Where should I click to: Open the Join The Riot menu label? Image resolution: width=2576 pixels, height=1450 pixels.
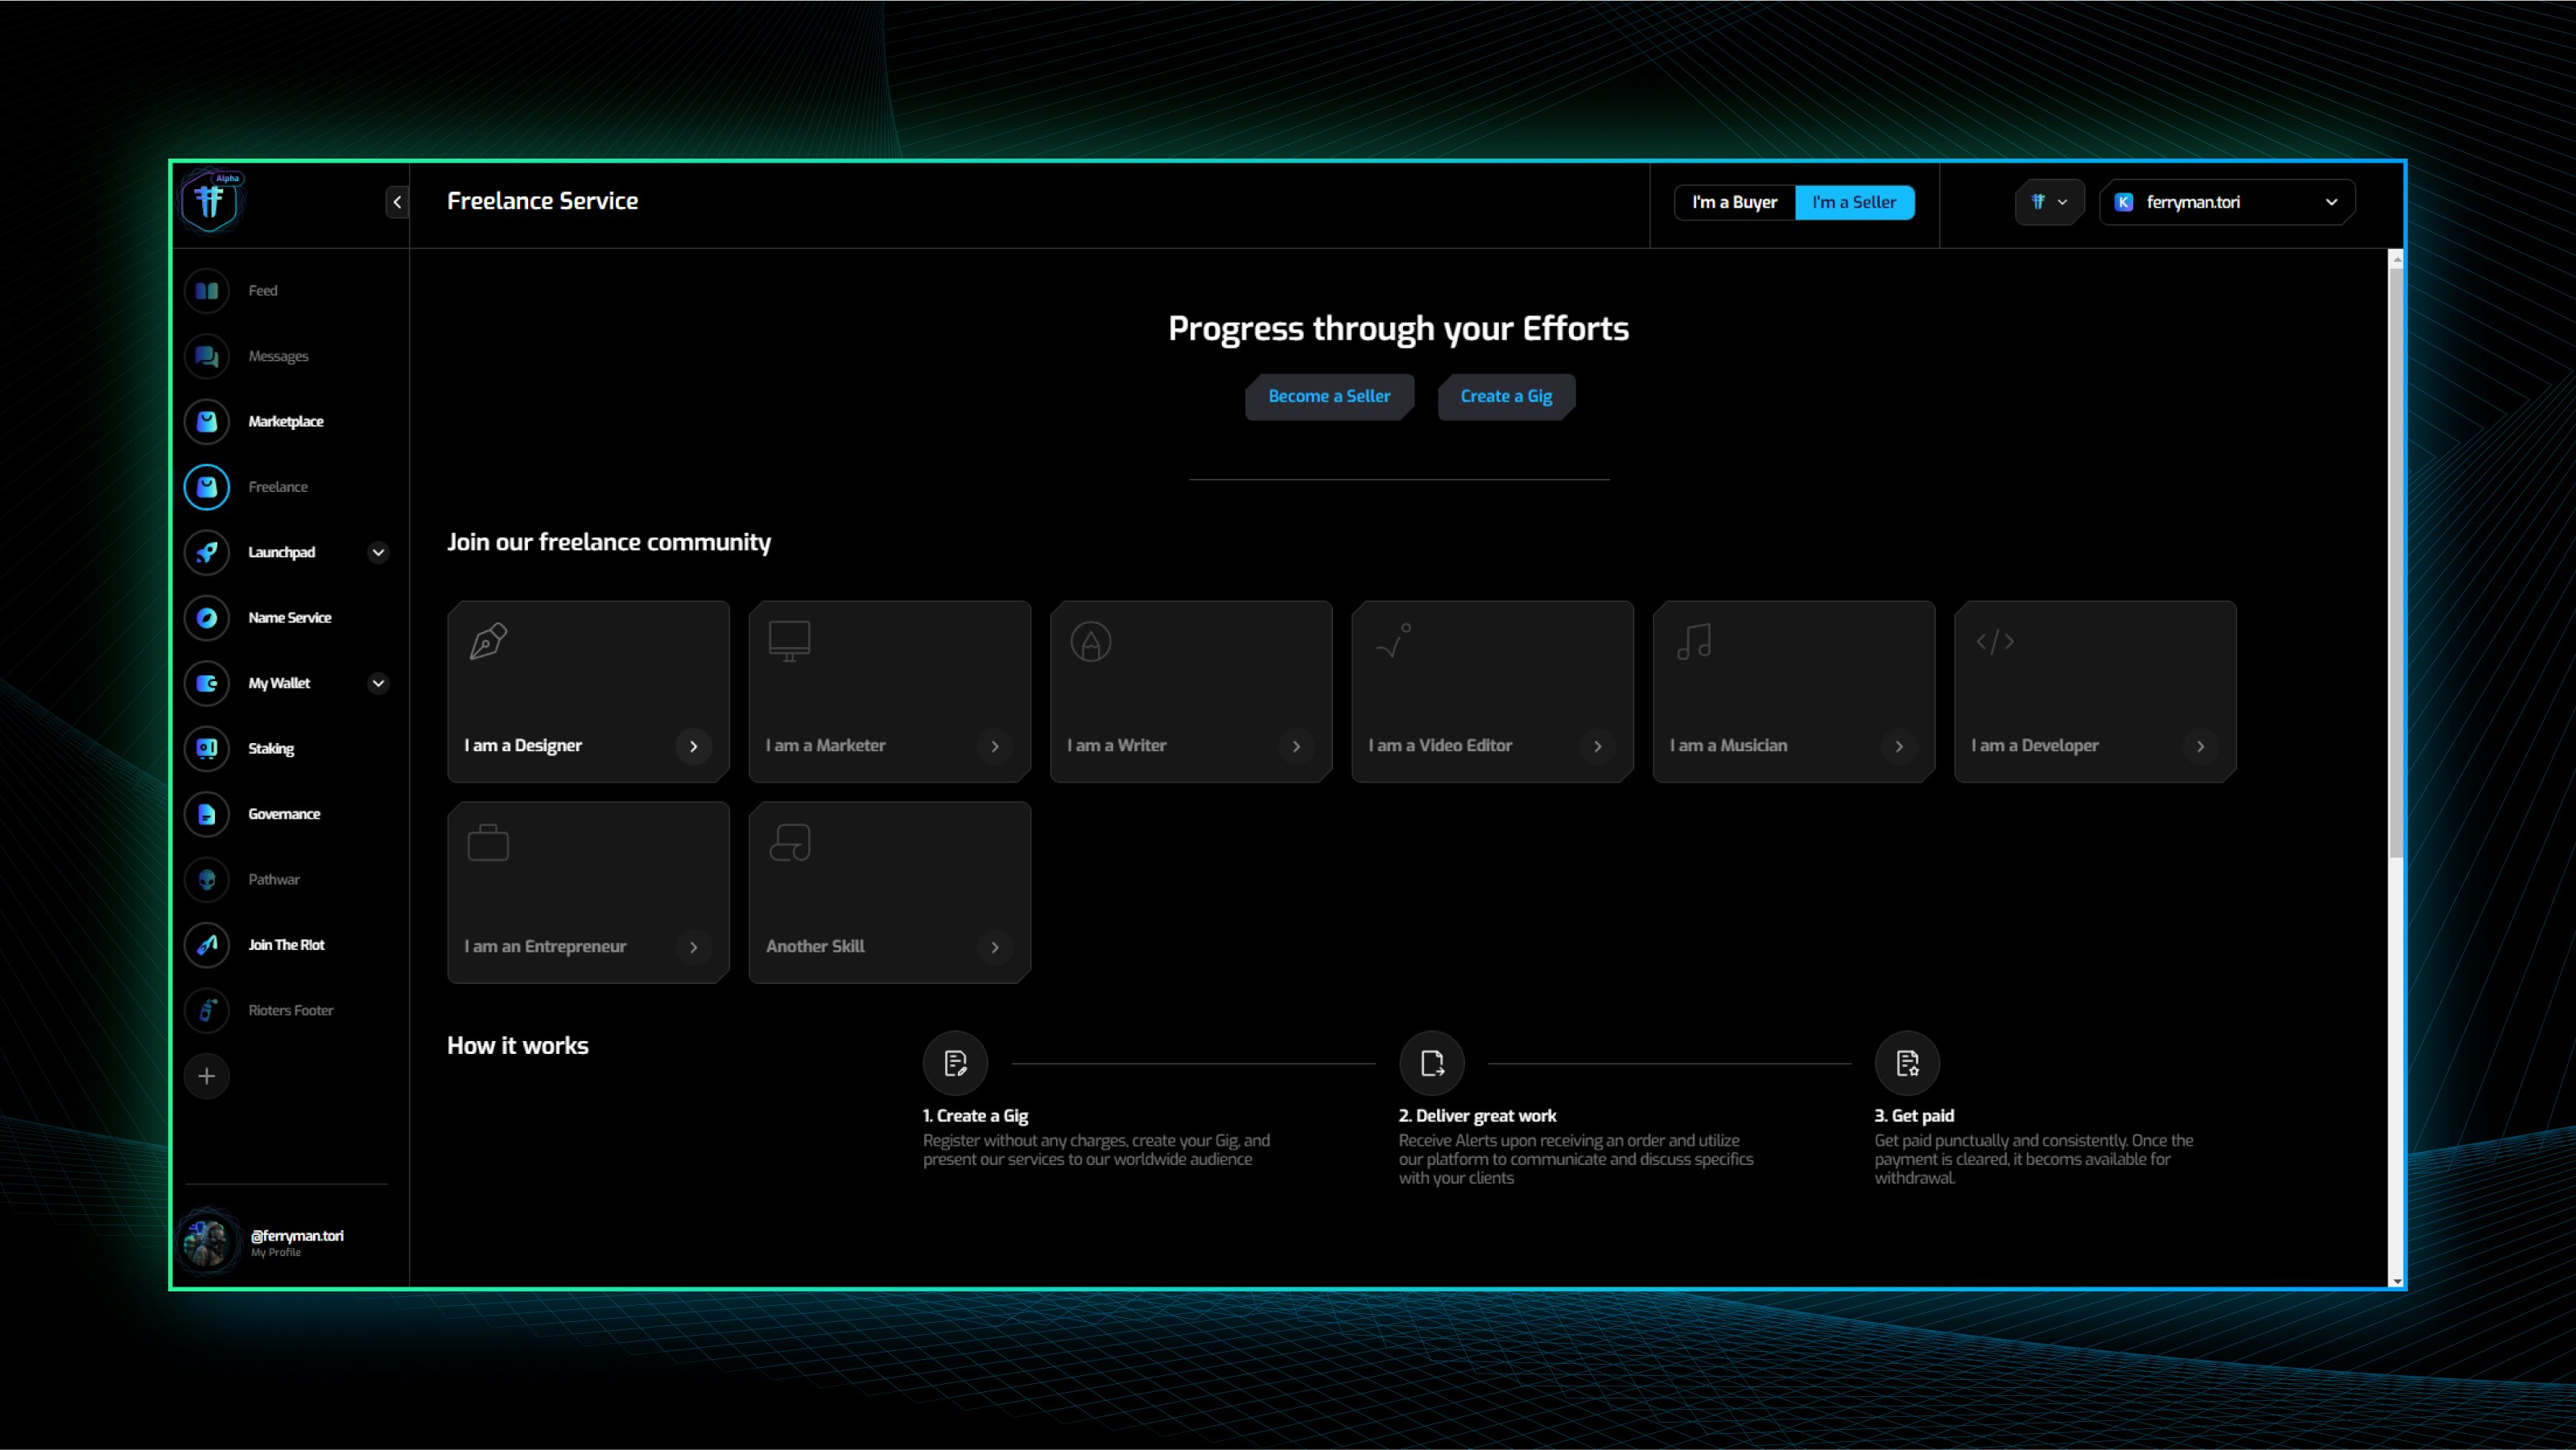point(286,945)
